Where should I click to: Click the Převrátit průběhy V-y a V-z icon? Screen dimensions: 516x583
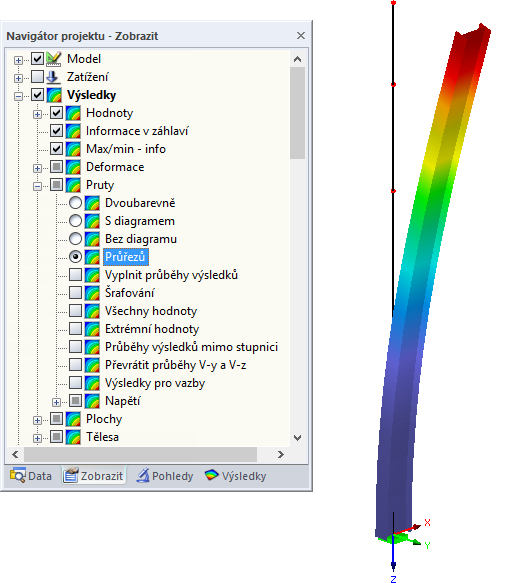click(x=92, y=365)
